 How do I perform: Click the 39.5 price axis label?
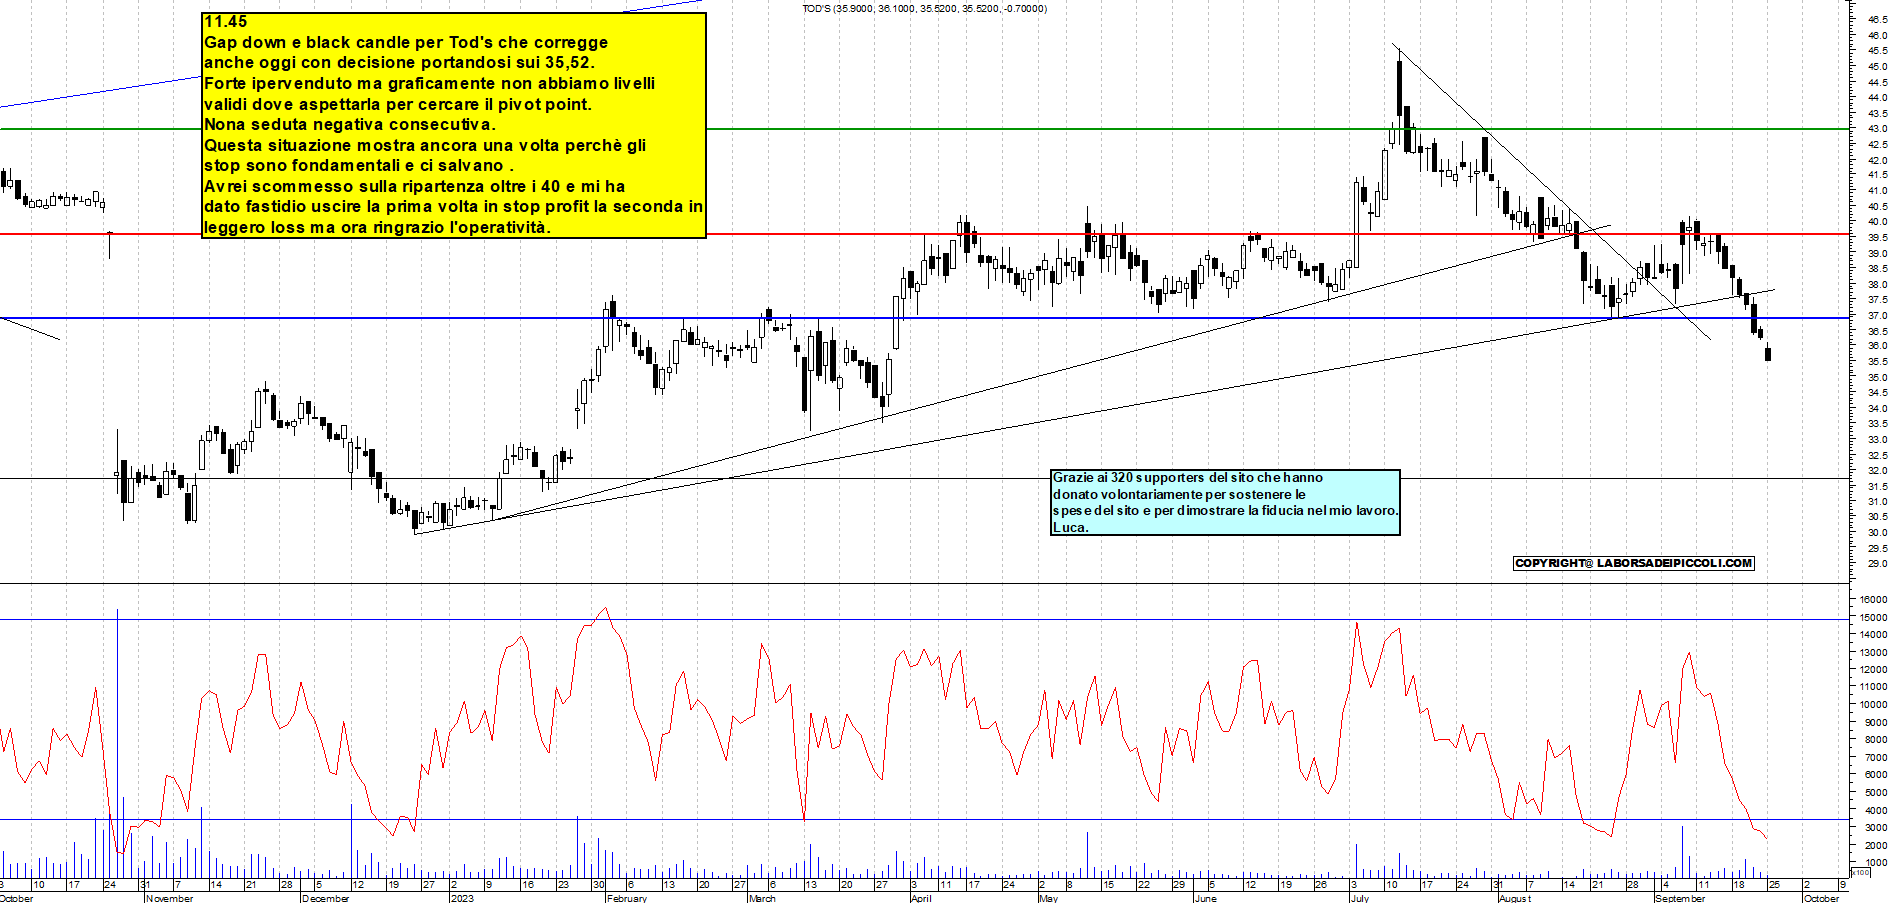click(1877, 238)
